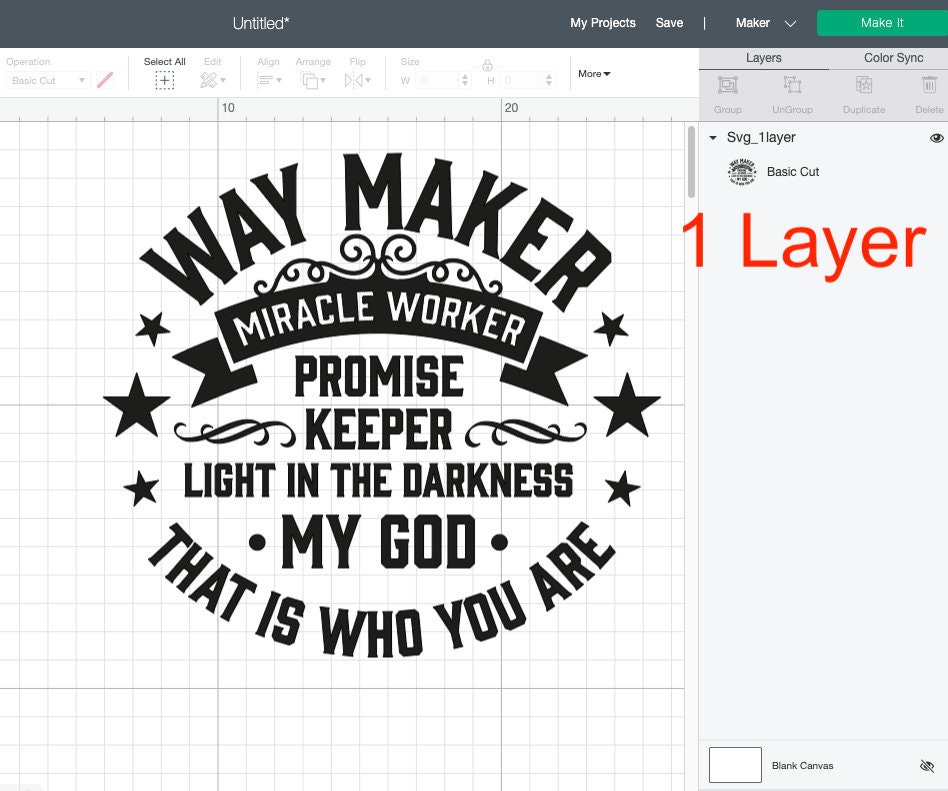The image size is (948, 791).
Task: Click the green Make It button
Action: point(881,23)
